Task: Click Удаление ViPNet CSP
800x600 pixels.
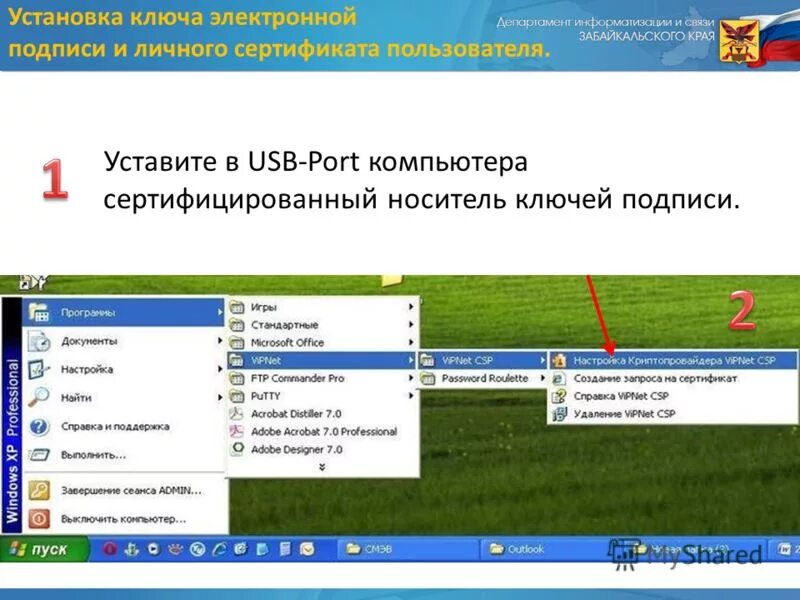Action: [673, 414]
